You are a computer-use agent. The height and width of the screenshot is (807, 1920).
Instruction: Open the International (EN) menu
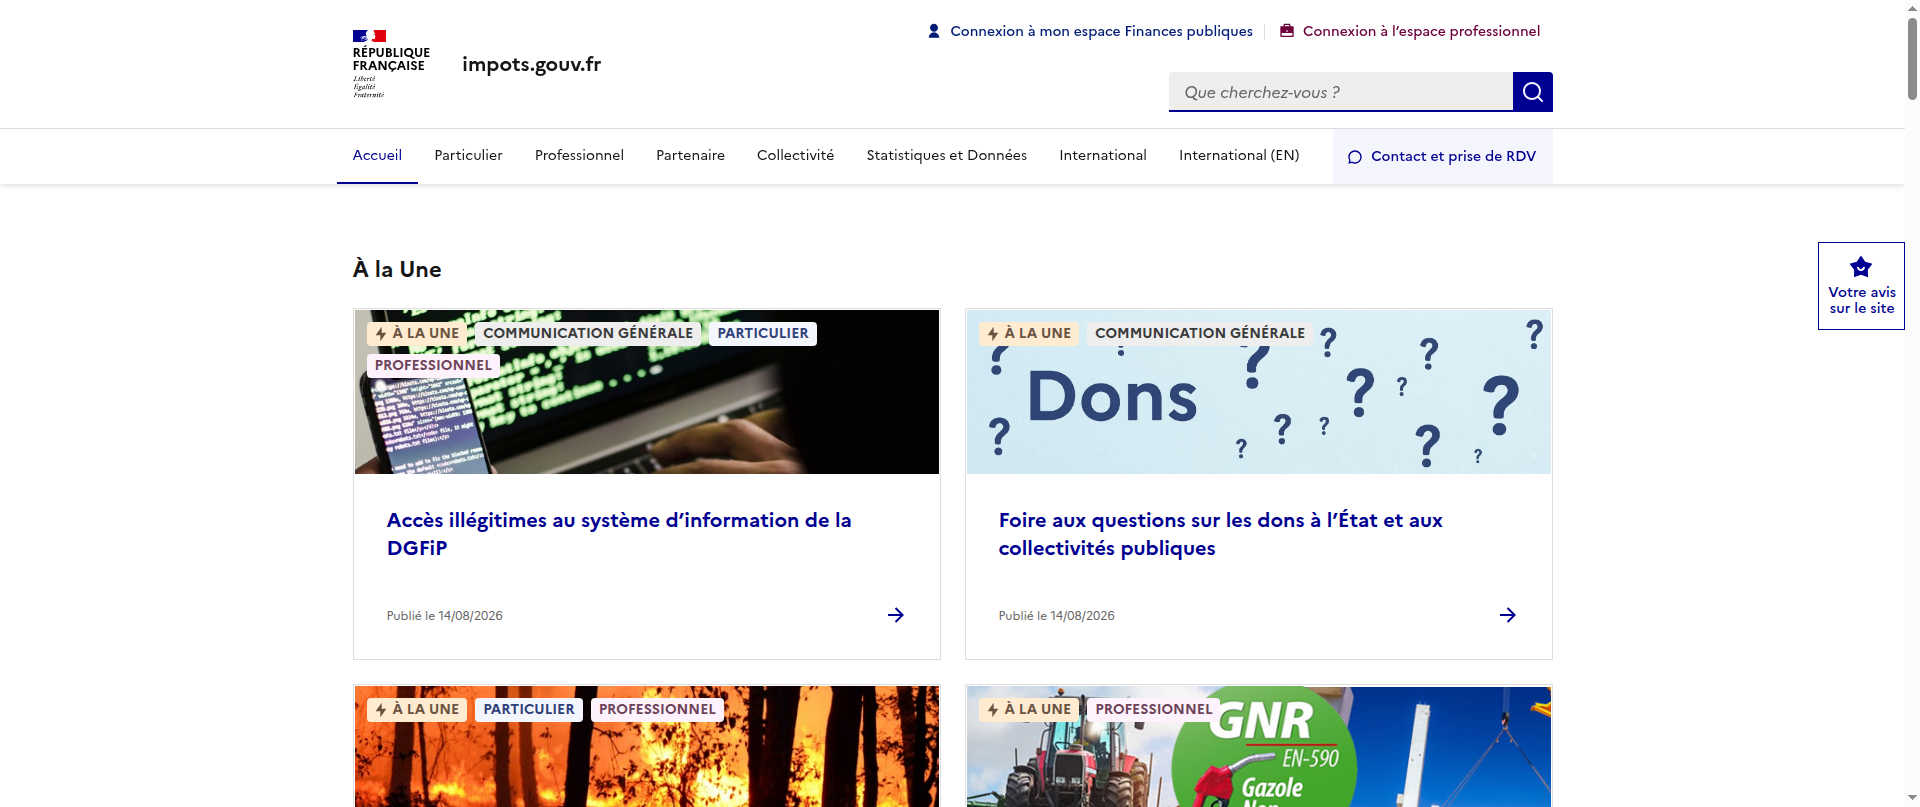[x=1239, y=156]
